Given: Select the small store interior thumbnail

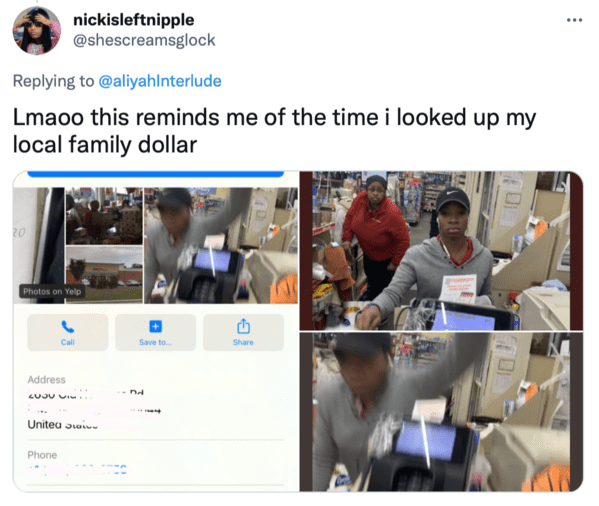Looking at the screenshot, I should pyautogui.click(x=104, y=216).
